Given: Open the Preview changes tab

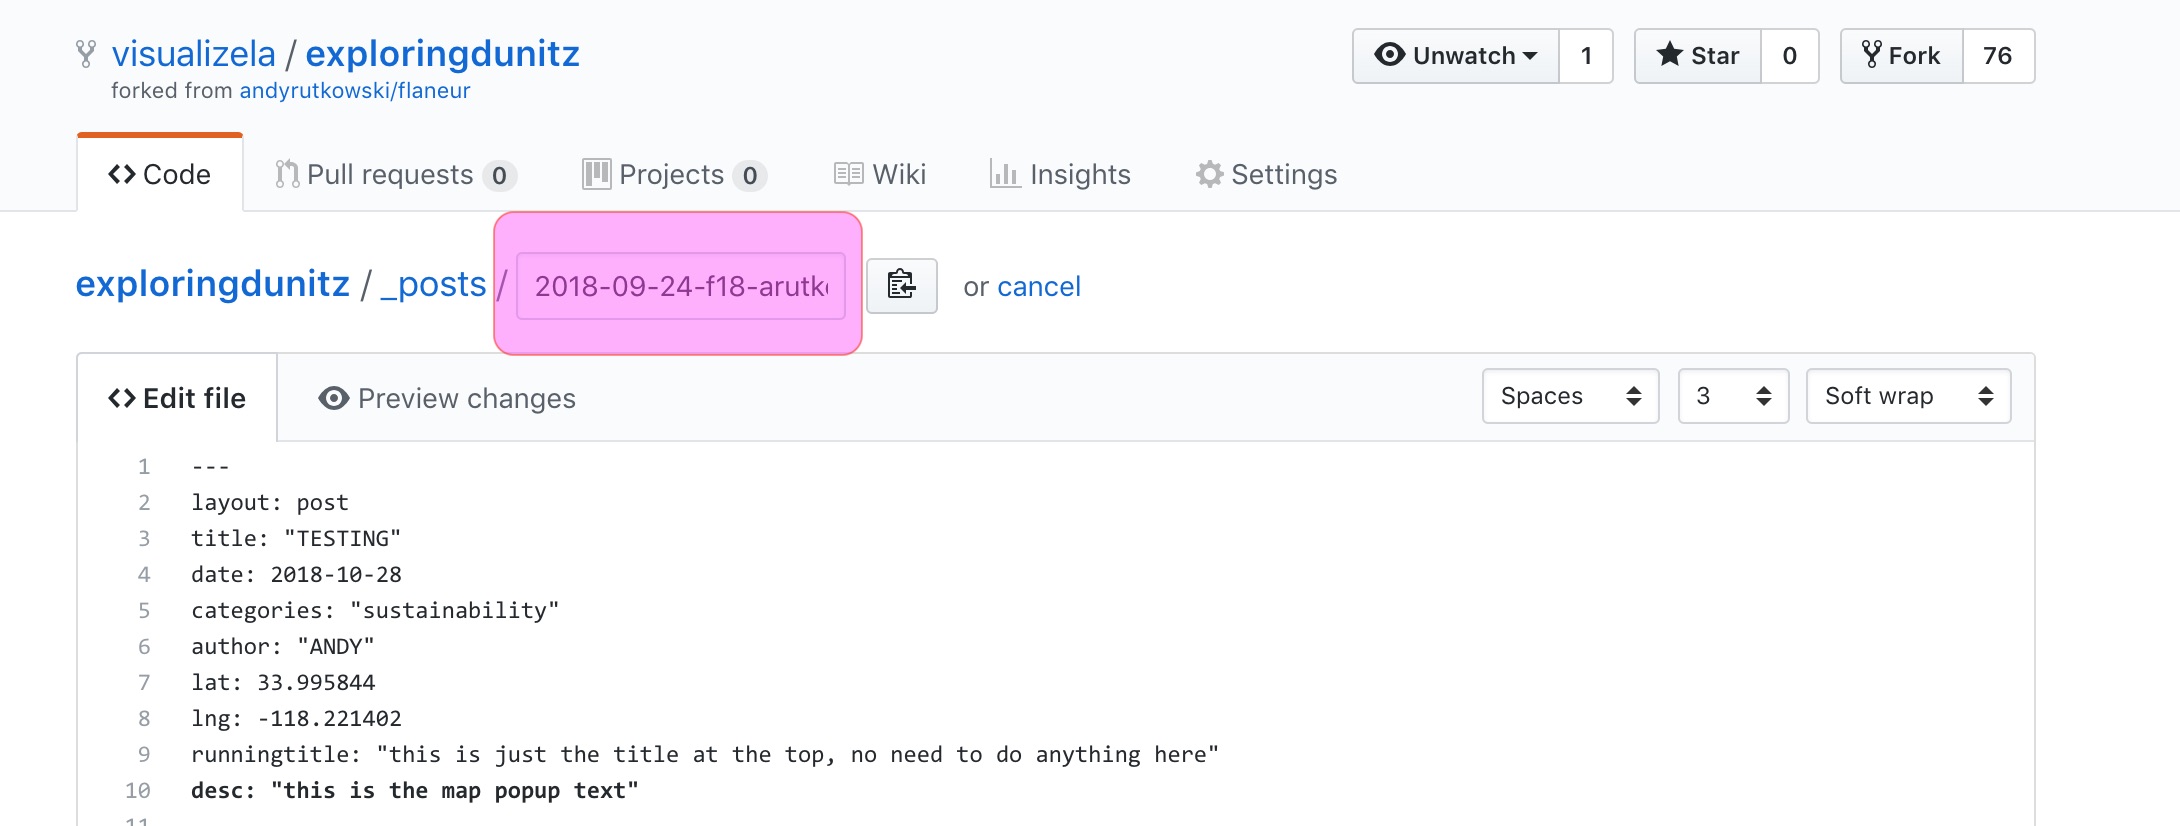Looking at the screenshot, I should (x=447, y=398).
